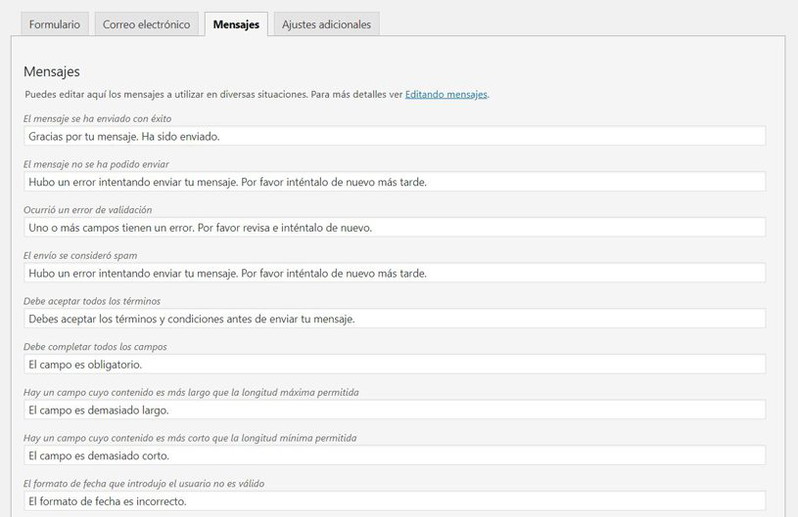Click the label 'El formato de fecha que introdujo el usuario no es válido'

tap(144, 483)
